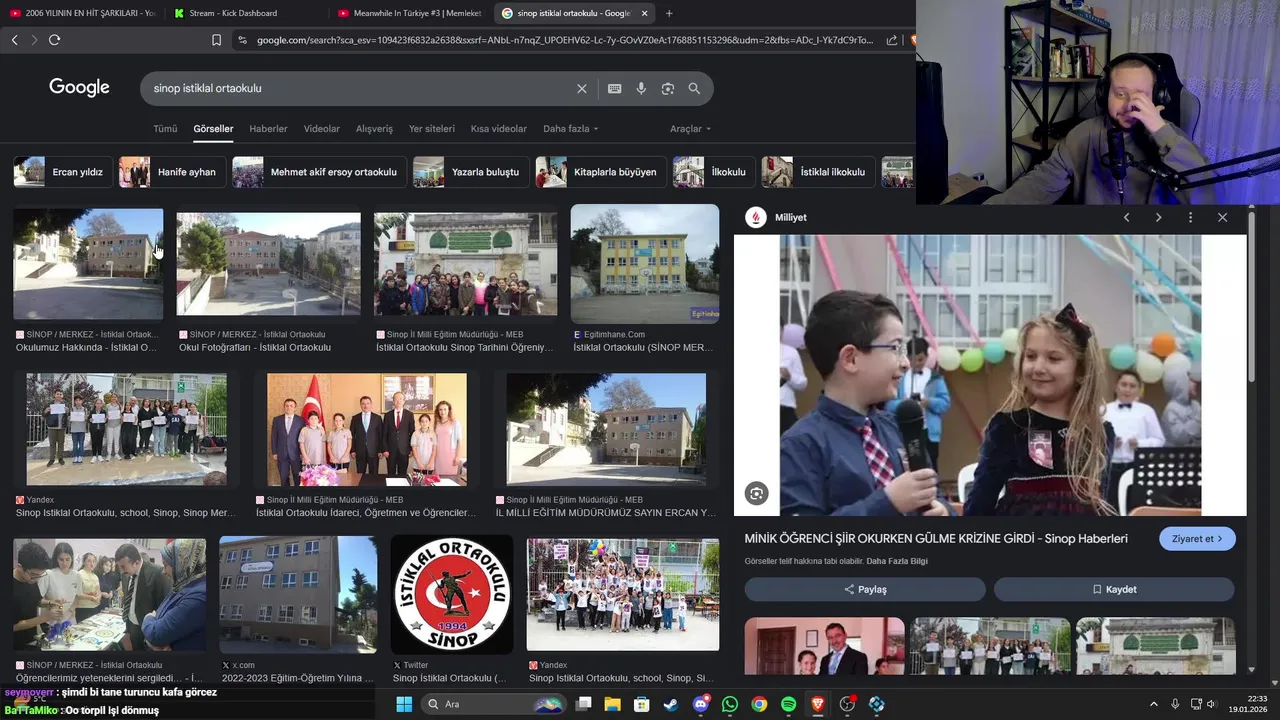1280x720 pixels.
Task: Open WhatsApp from the taskbar
Action: [730, 704]
